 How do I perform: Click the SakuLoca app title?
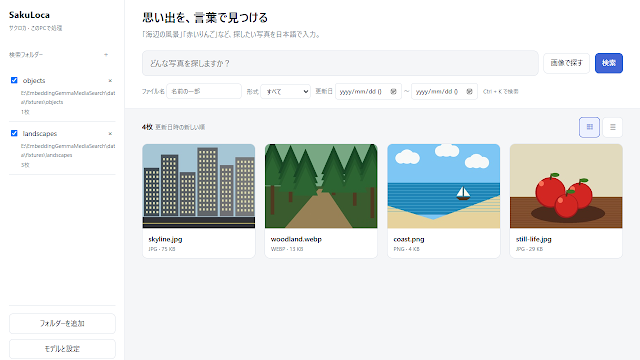(x=29, y=15)
